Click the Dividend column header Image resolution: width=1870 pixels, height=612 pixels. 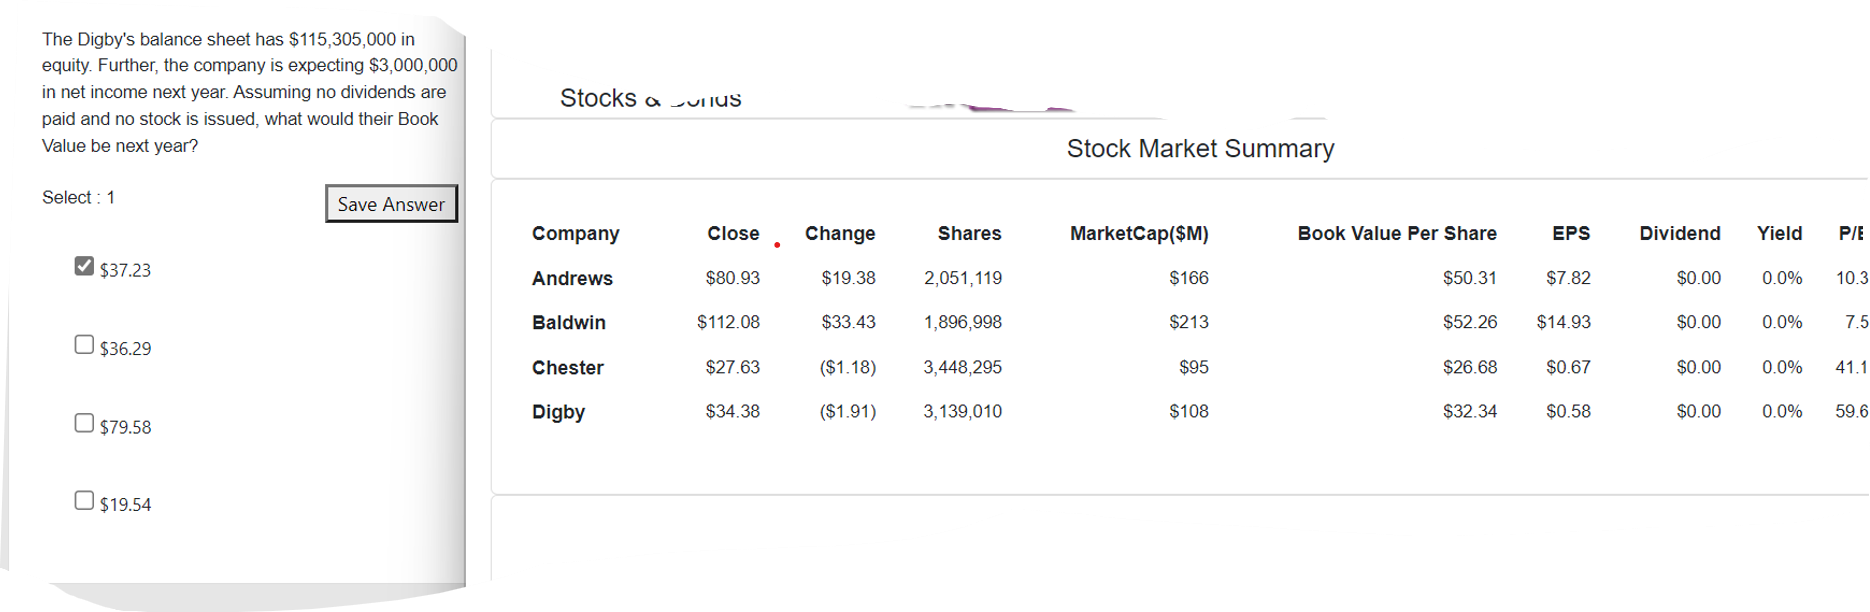click(1679, 233)
